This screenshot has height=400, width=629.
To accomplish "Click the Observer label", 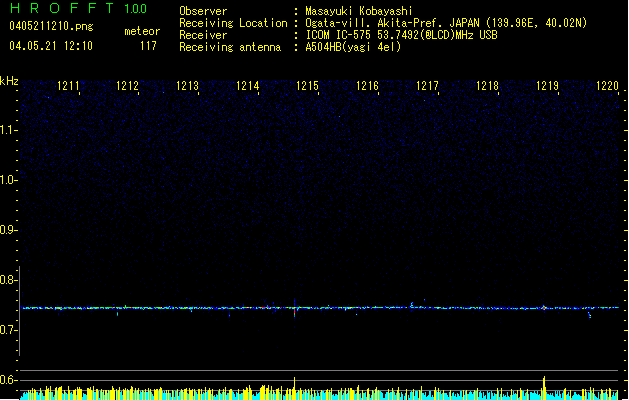I will [x=203, y=11].
